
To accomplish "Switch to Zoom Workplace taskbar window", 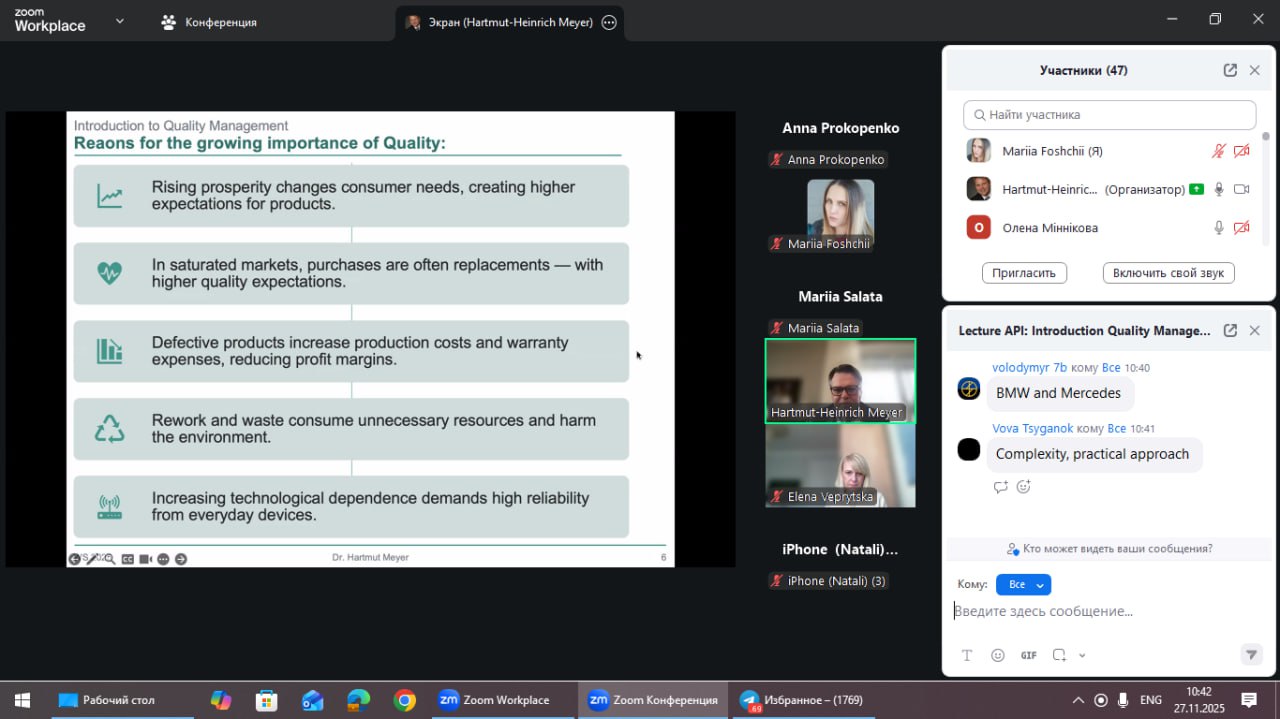I will pyautogui.click(x=502, y=700).
